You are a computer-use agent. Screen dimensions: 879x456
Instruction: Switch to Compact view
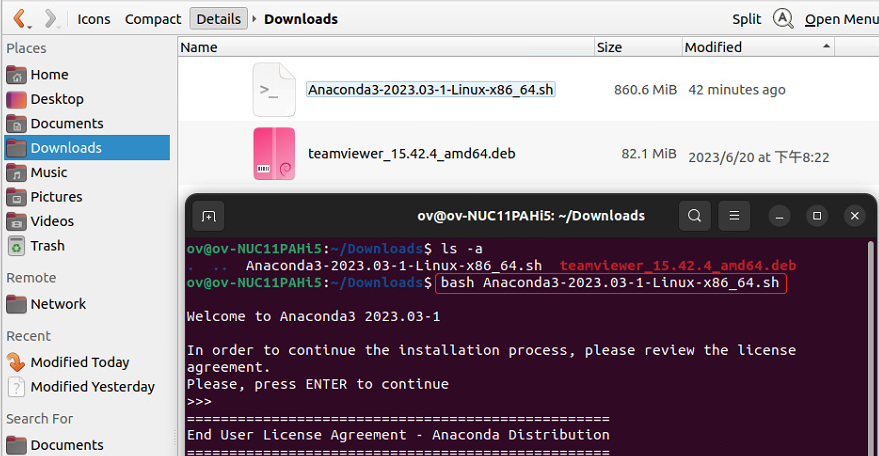pyautogui.click(x=153, y=19)
